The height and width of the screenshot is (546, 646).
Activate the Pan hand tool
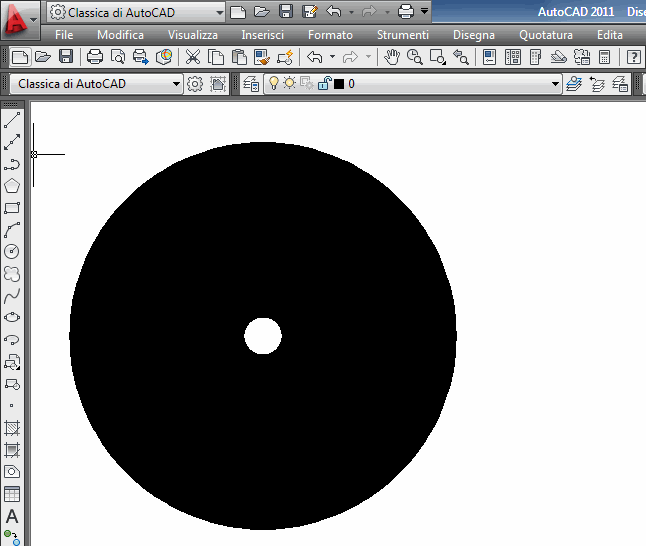pyautogui.click(x=392, y=57)
